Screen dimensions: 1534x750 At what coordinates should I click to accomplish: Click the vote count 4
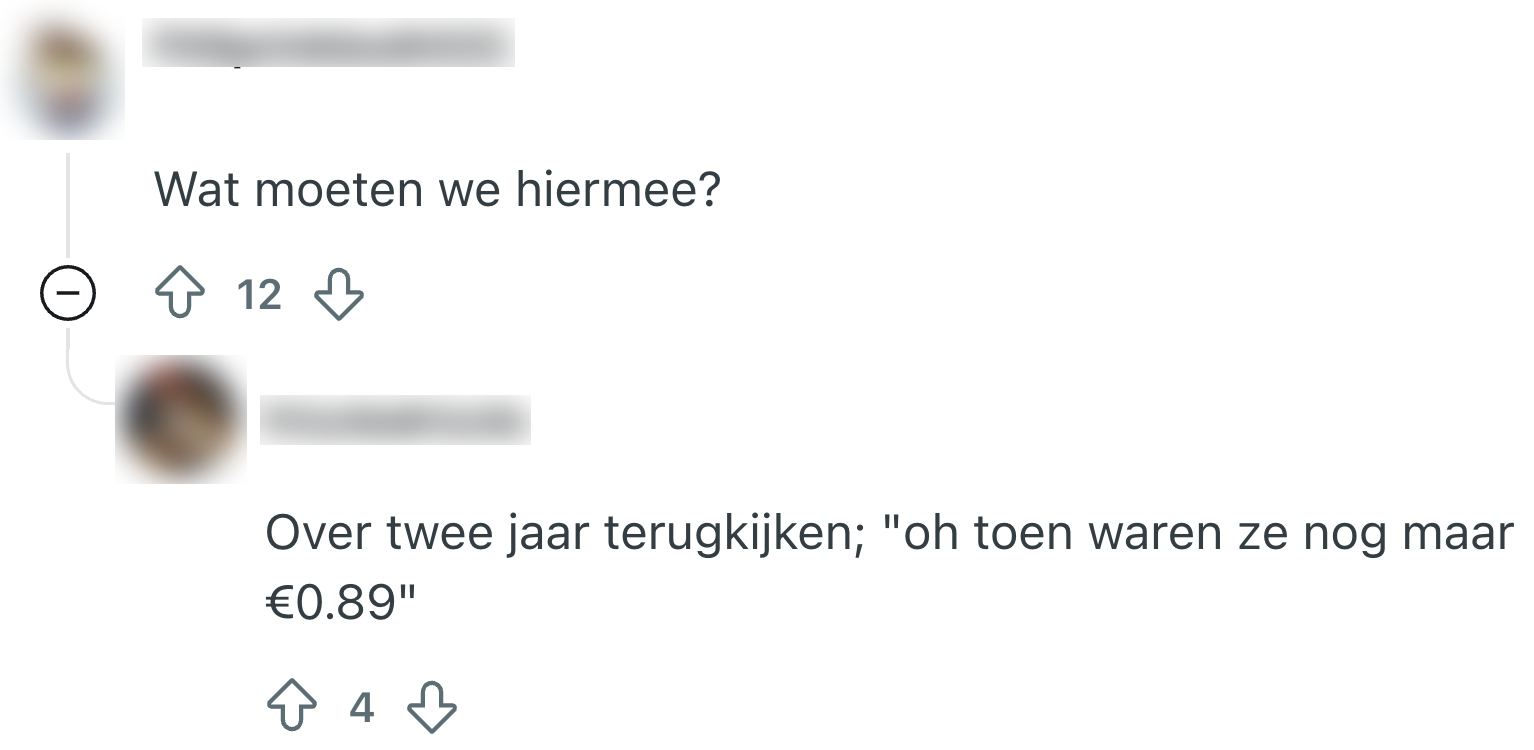[x=362, y=708]
